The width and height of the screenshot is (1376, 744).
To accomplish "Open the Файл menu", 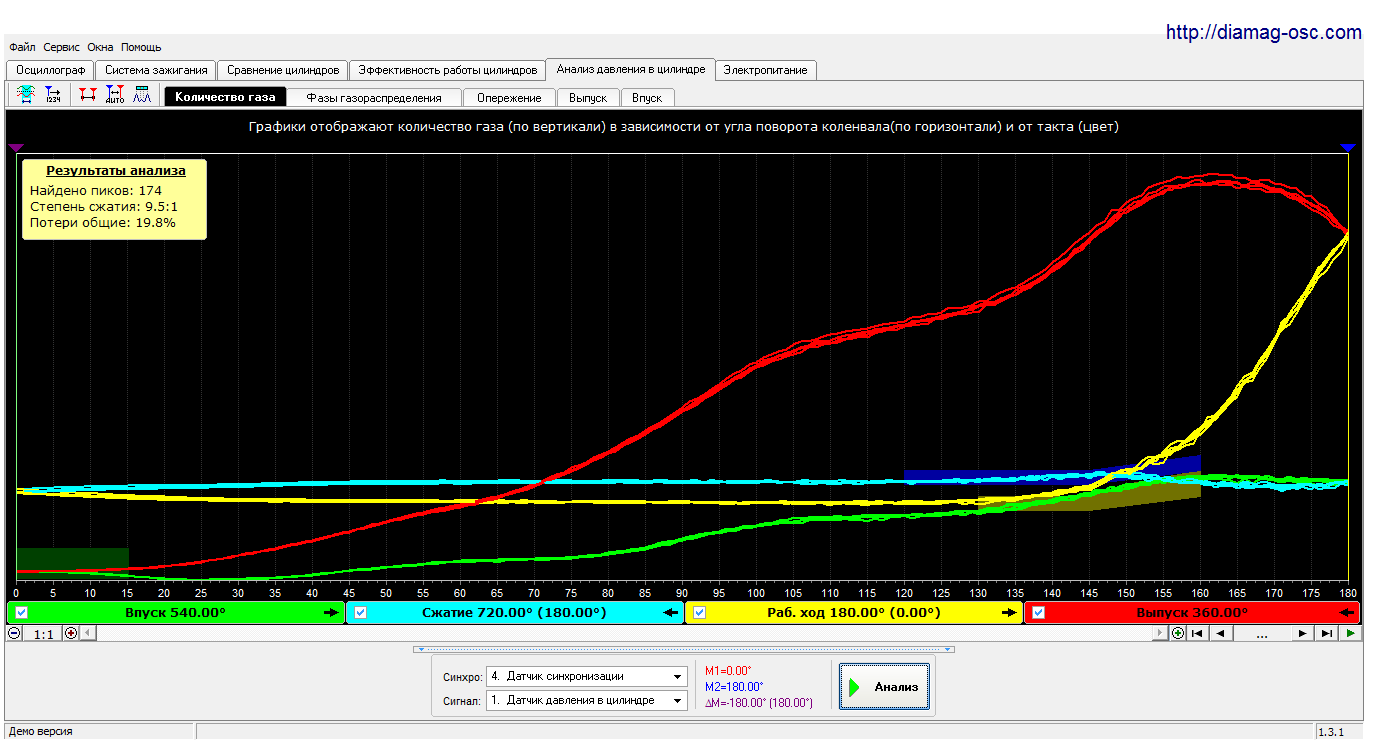I will point(22,47).
